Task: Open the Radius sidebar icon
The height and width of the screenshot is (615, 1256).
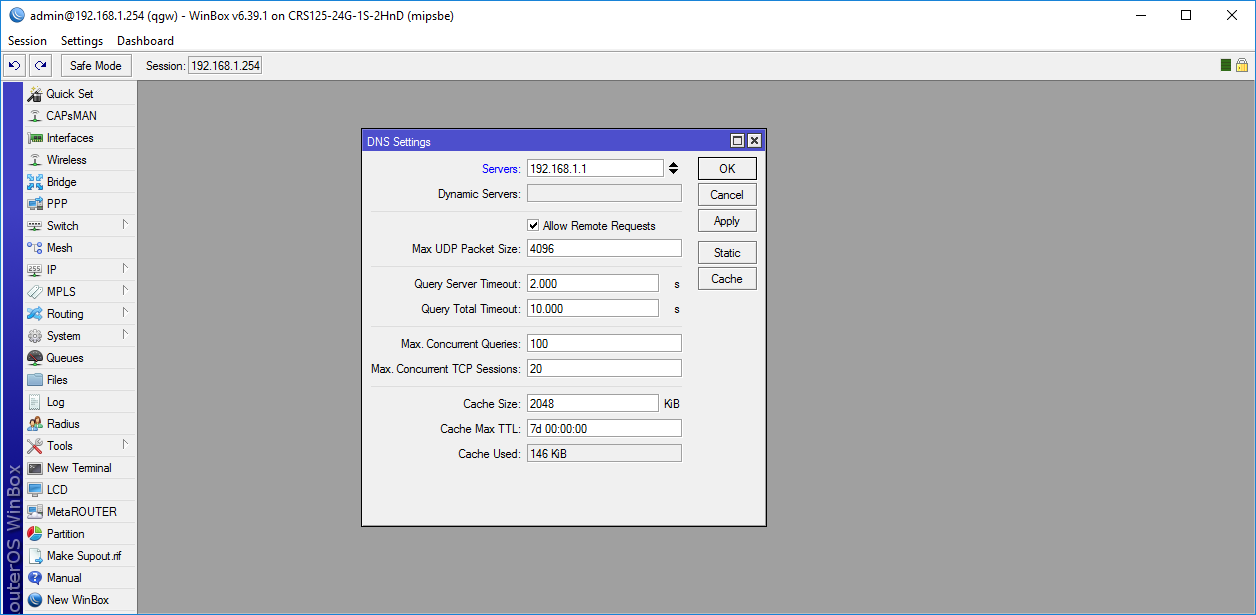Action: tap(35, 424)
